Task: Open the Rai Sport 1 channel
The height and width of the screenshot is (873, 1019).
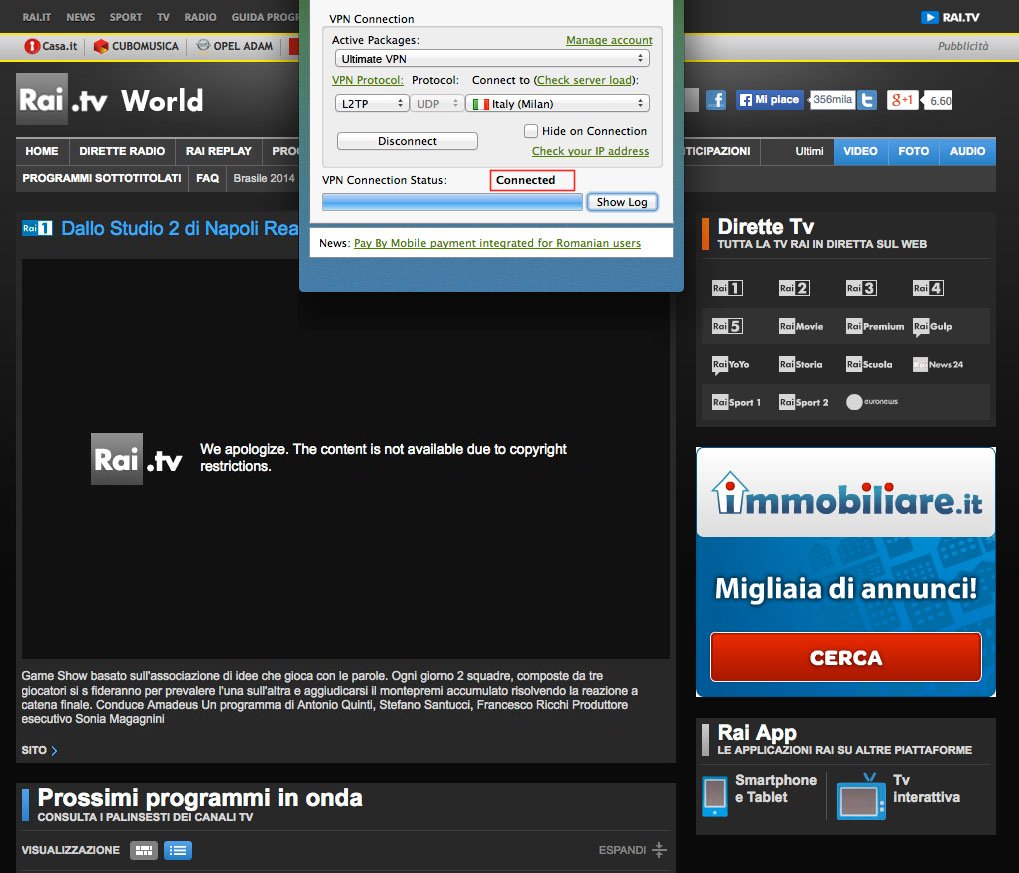Action: (736, 402)
